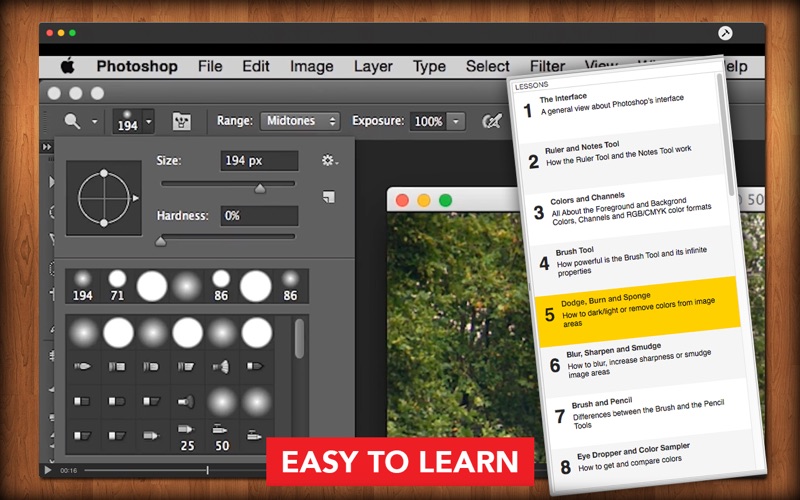The width and height of the screenshot is (800, 500).
Task: Open the Type menu
Action: (429, 66)
